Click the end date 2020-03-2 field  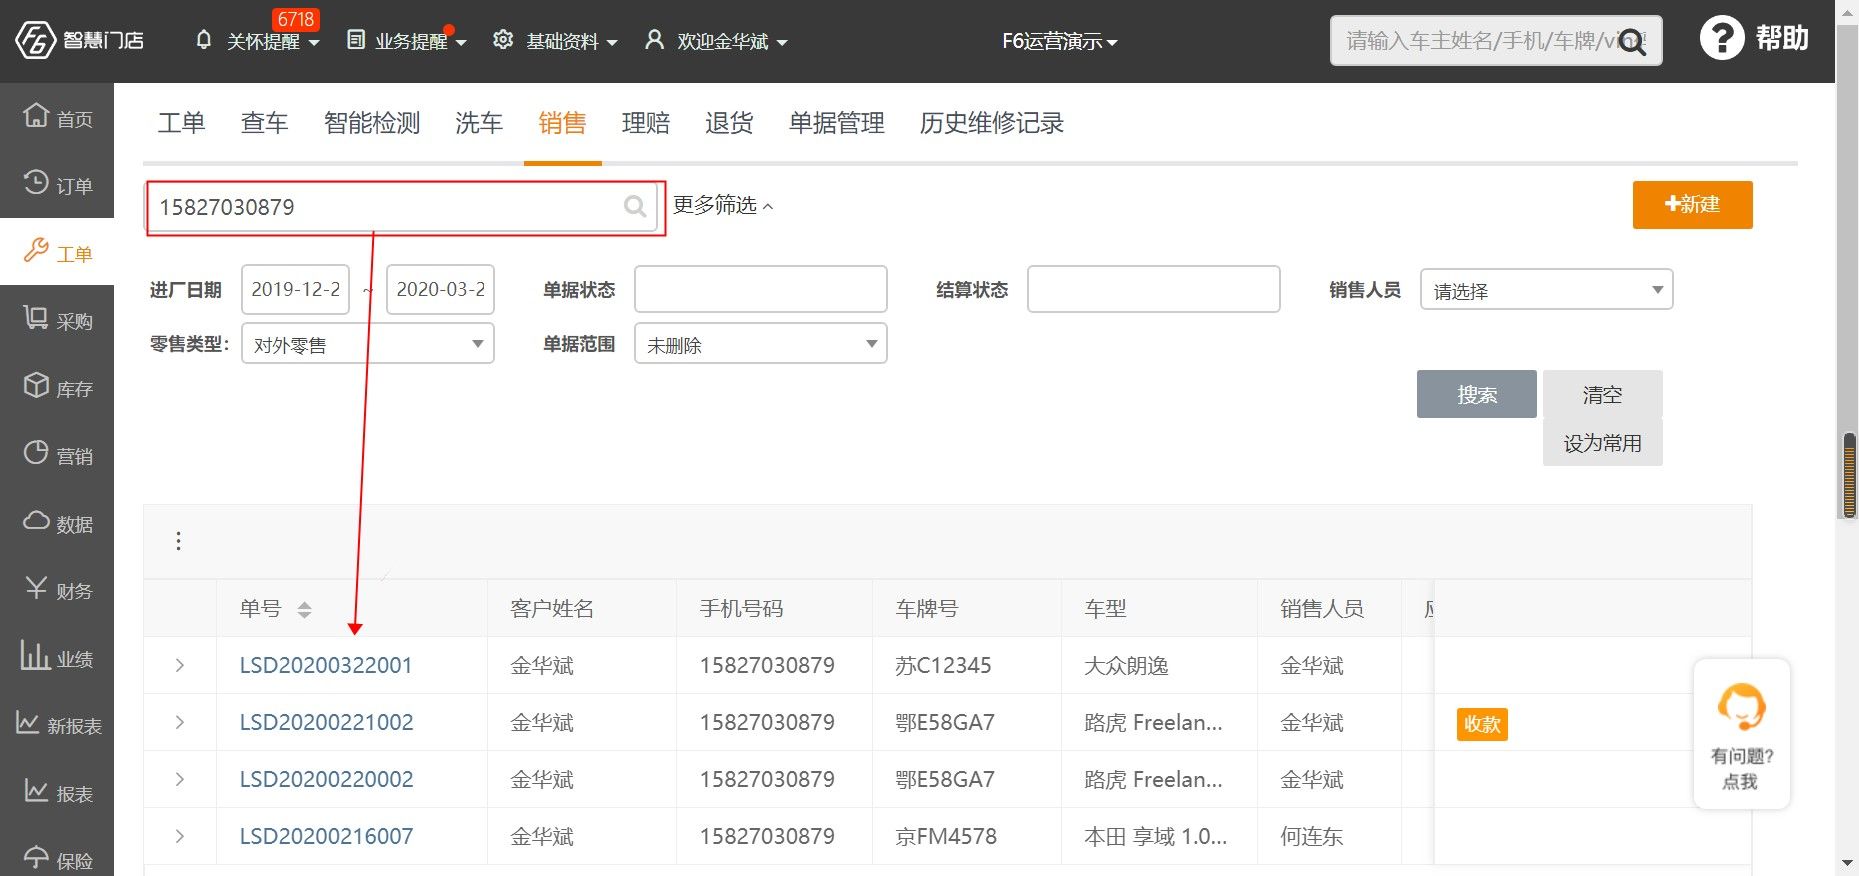(x=440, y=290)
